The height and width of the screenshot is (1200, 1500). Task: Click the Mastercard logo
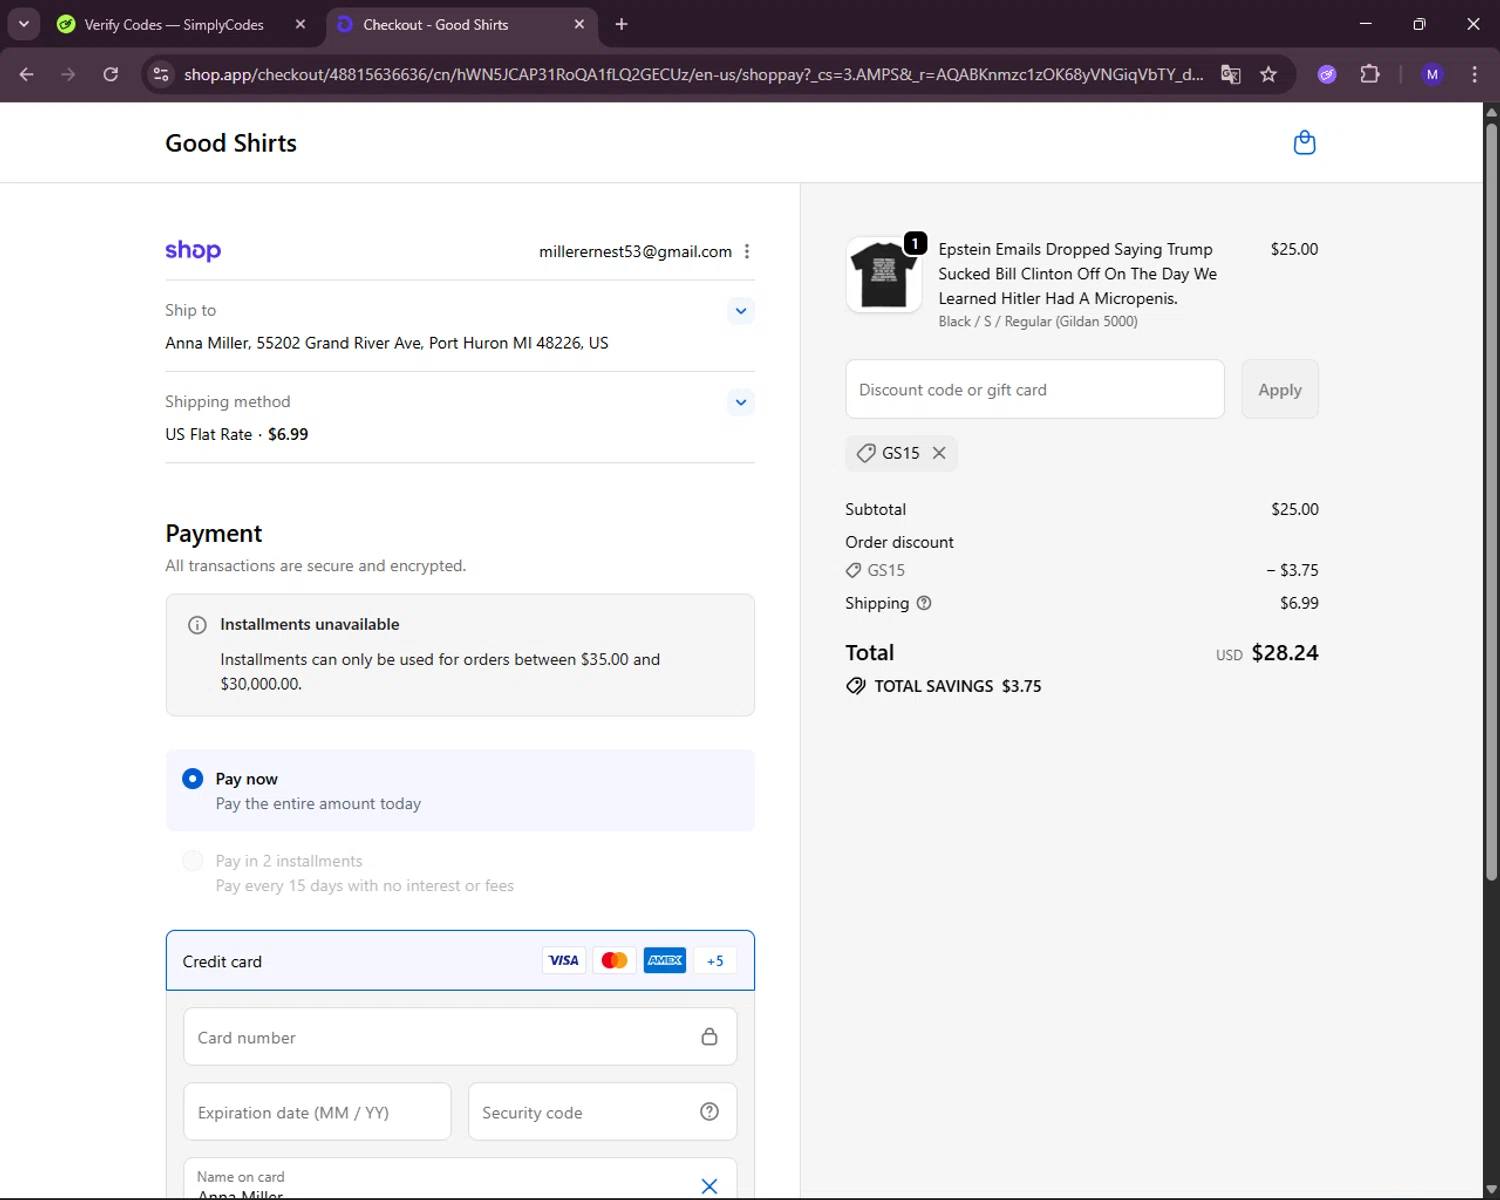tap(614, 960)
